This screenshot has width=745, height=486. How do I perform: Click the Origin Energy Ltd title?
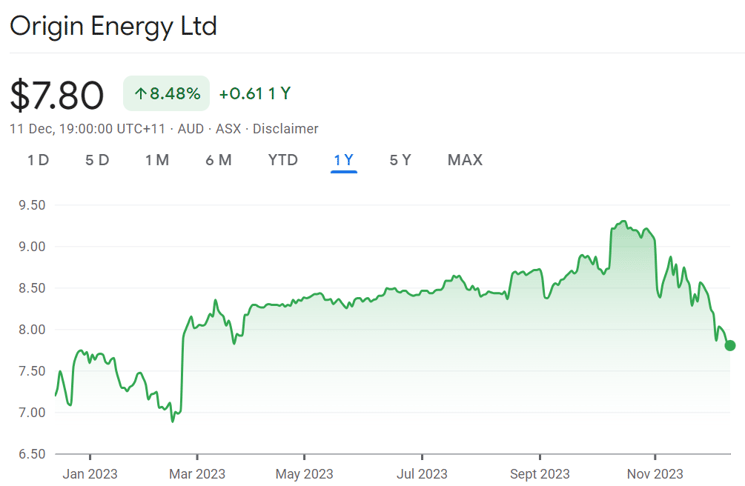click(x=113, y=26)
